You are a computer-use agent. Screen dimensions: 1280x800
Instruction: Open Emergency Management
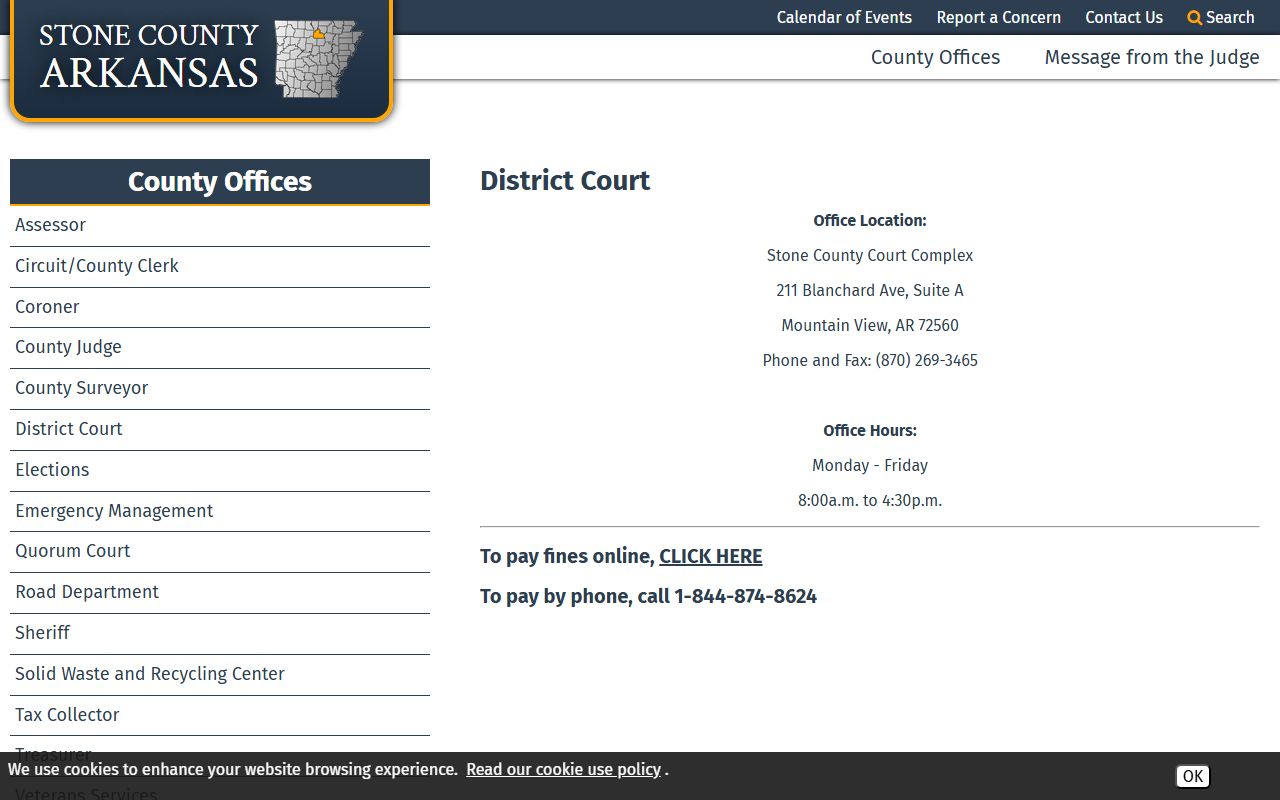pos(220,511)
